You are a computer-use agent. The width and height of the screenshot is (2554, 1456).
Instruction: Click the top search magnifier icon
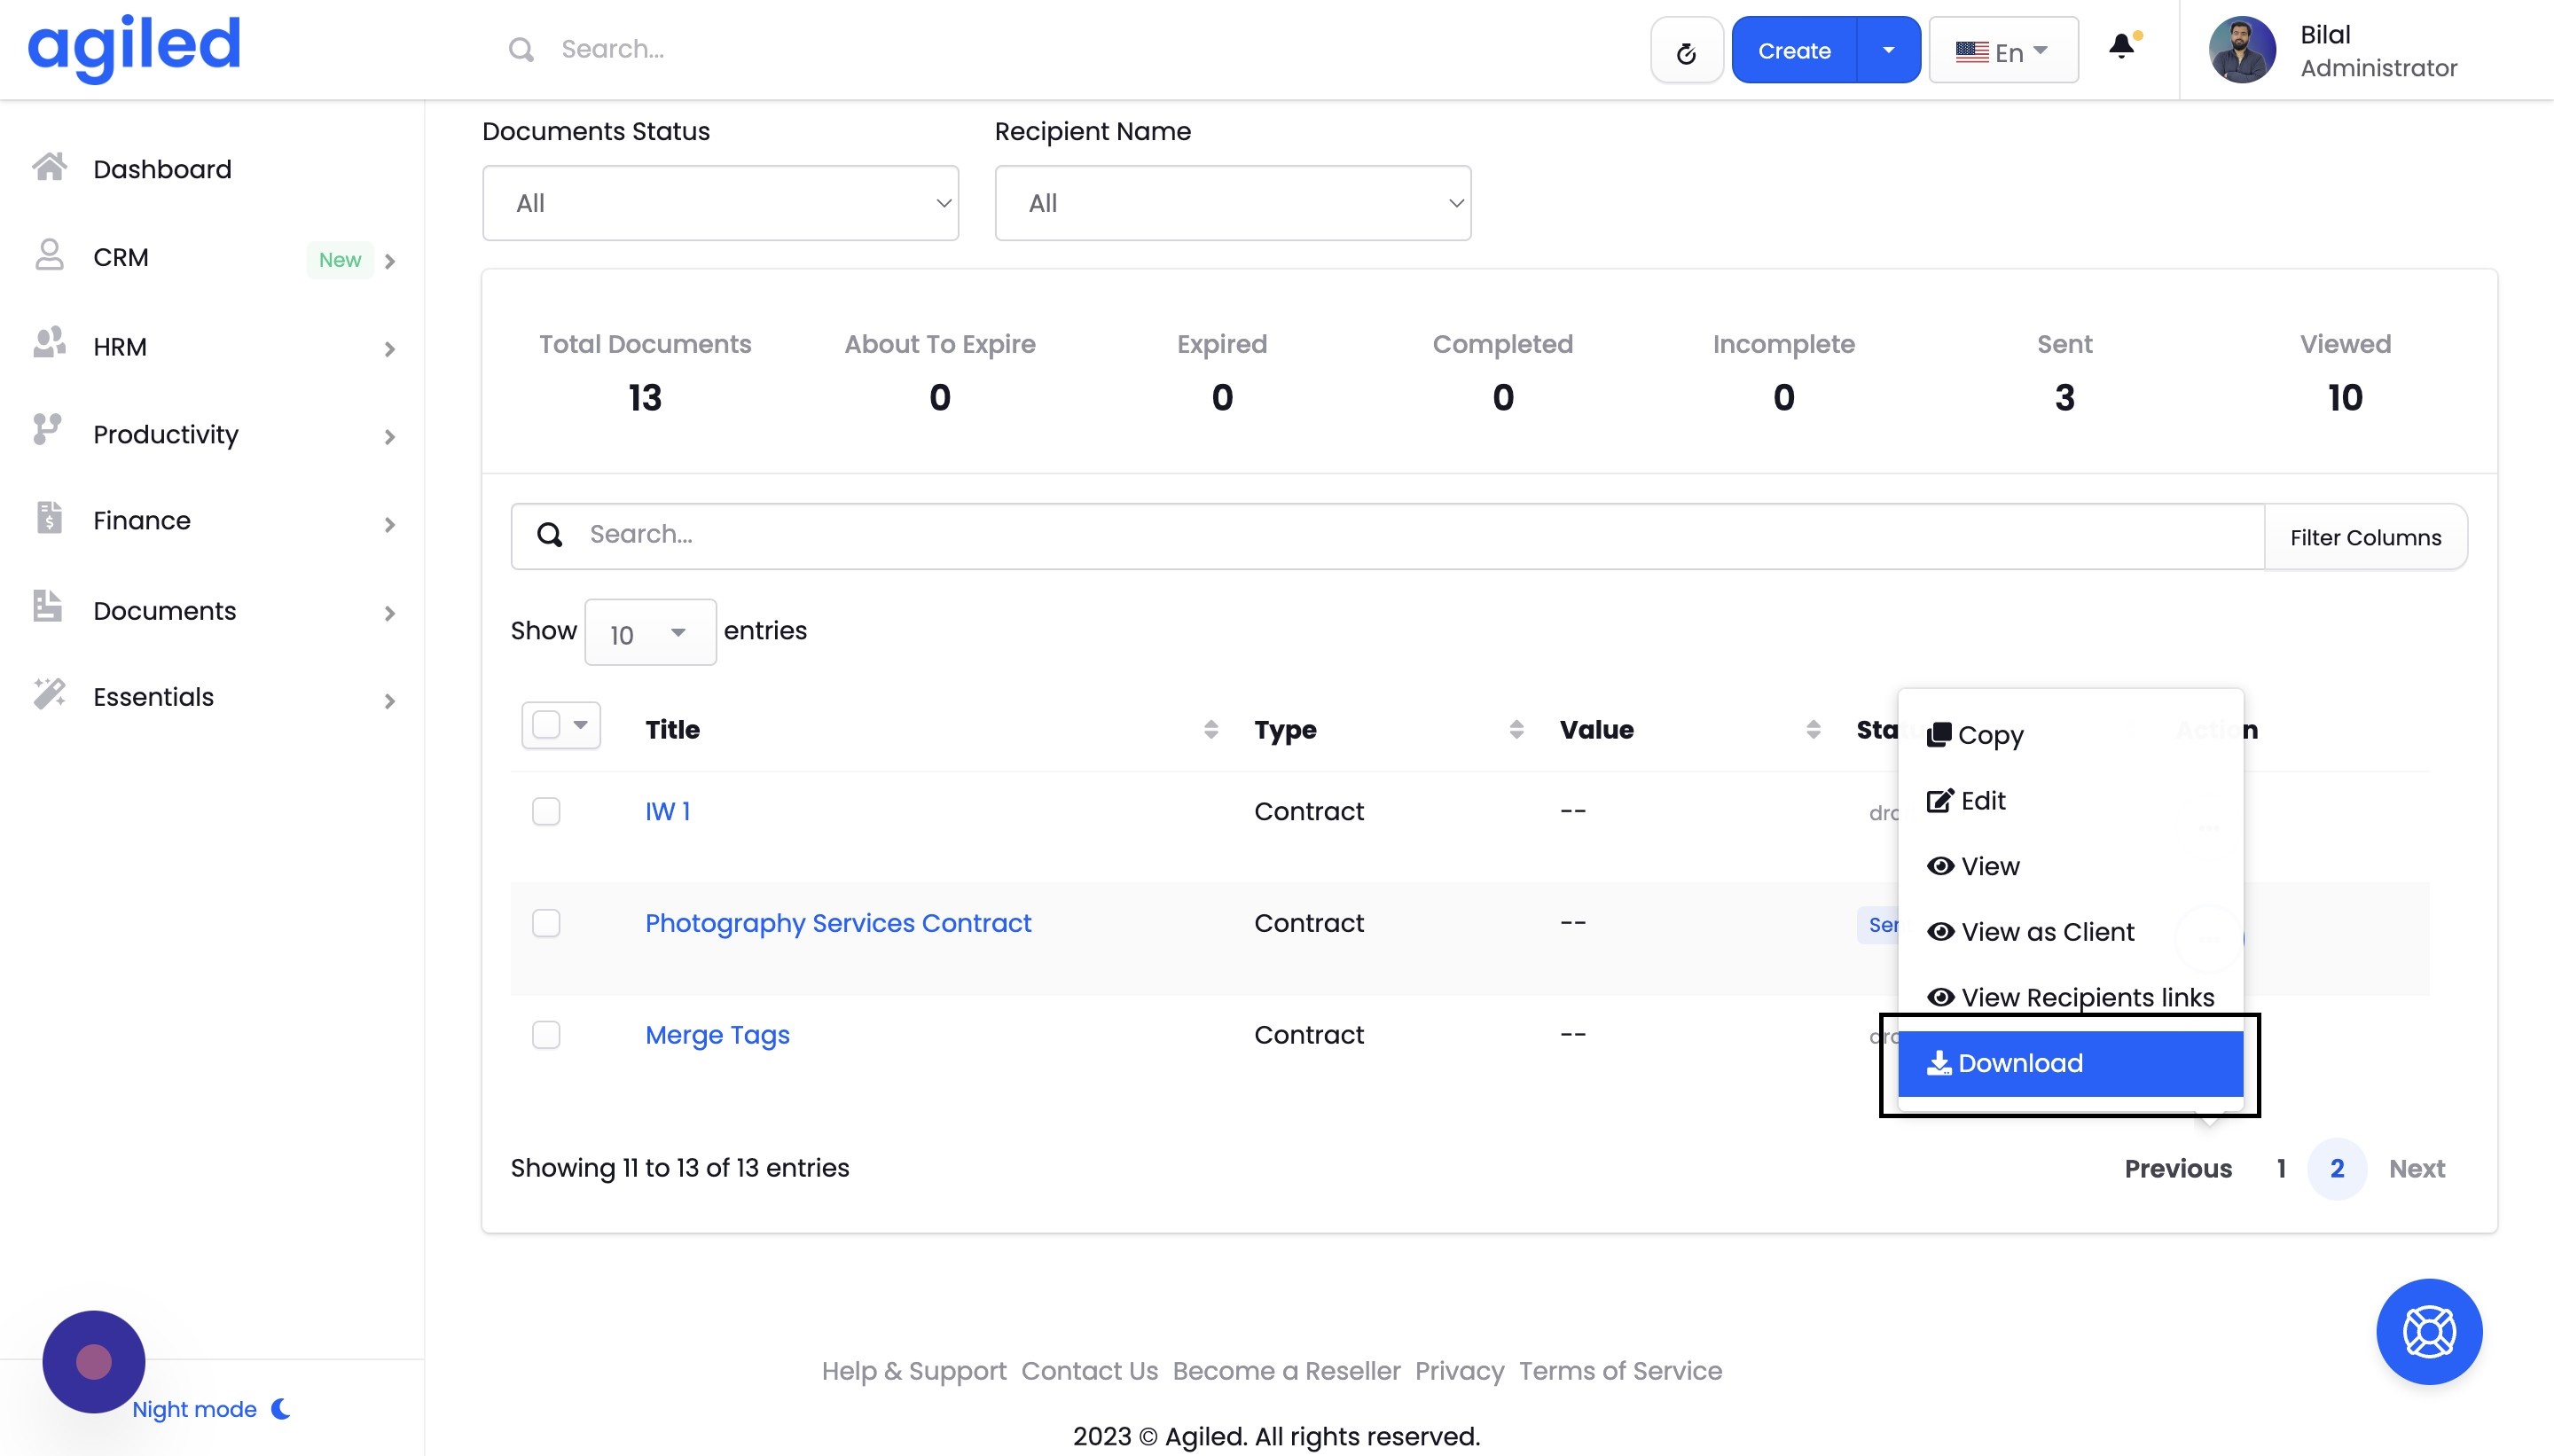point(521,49)
